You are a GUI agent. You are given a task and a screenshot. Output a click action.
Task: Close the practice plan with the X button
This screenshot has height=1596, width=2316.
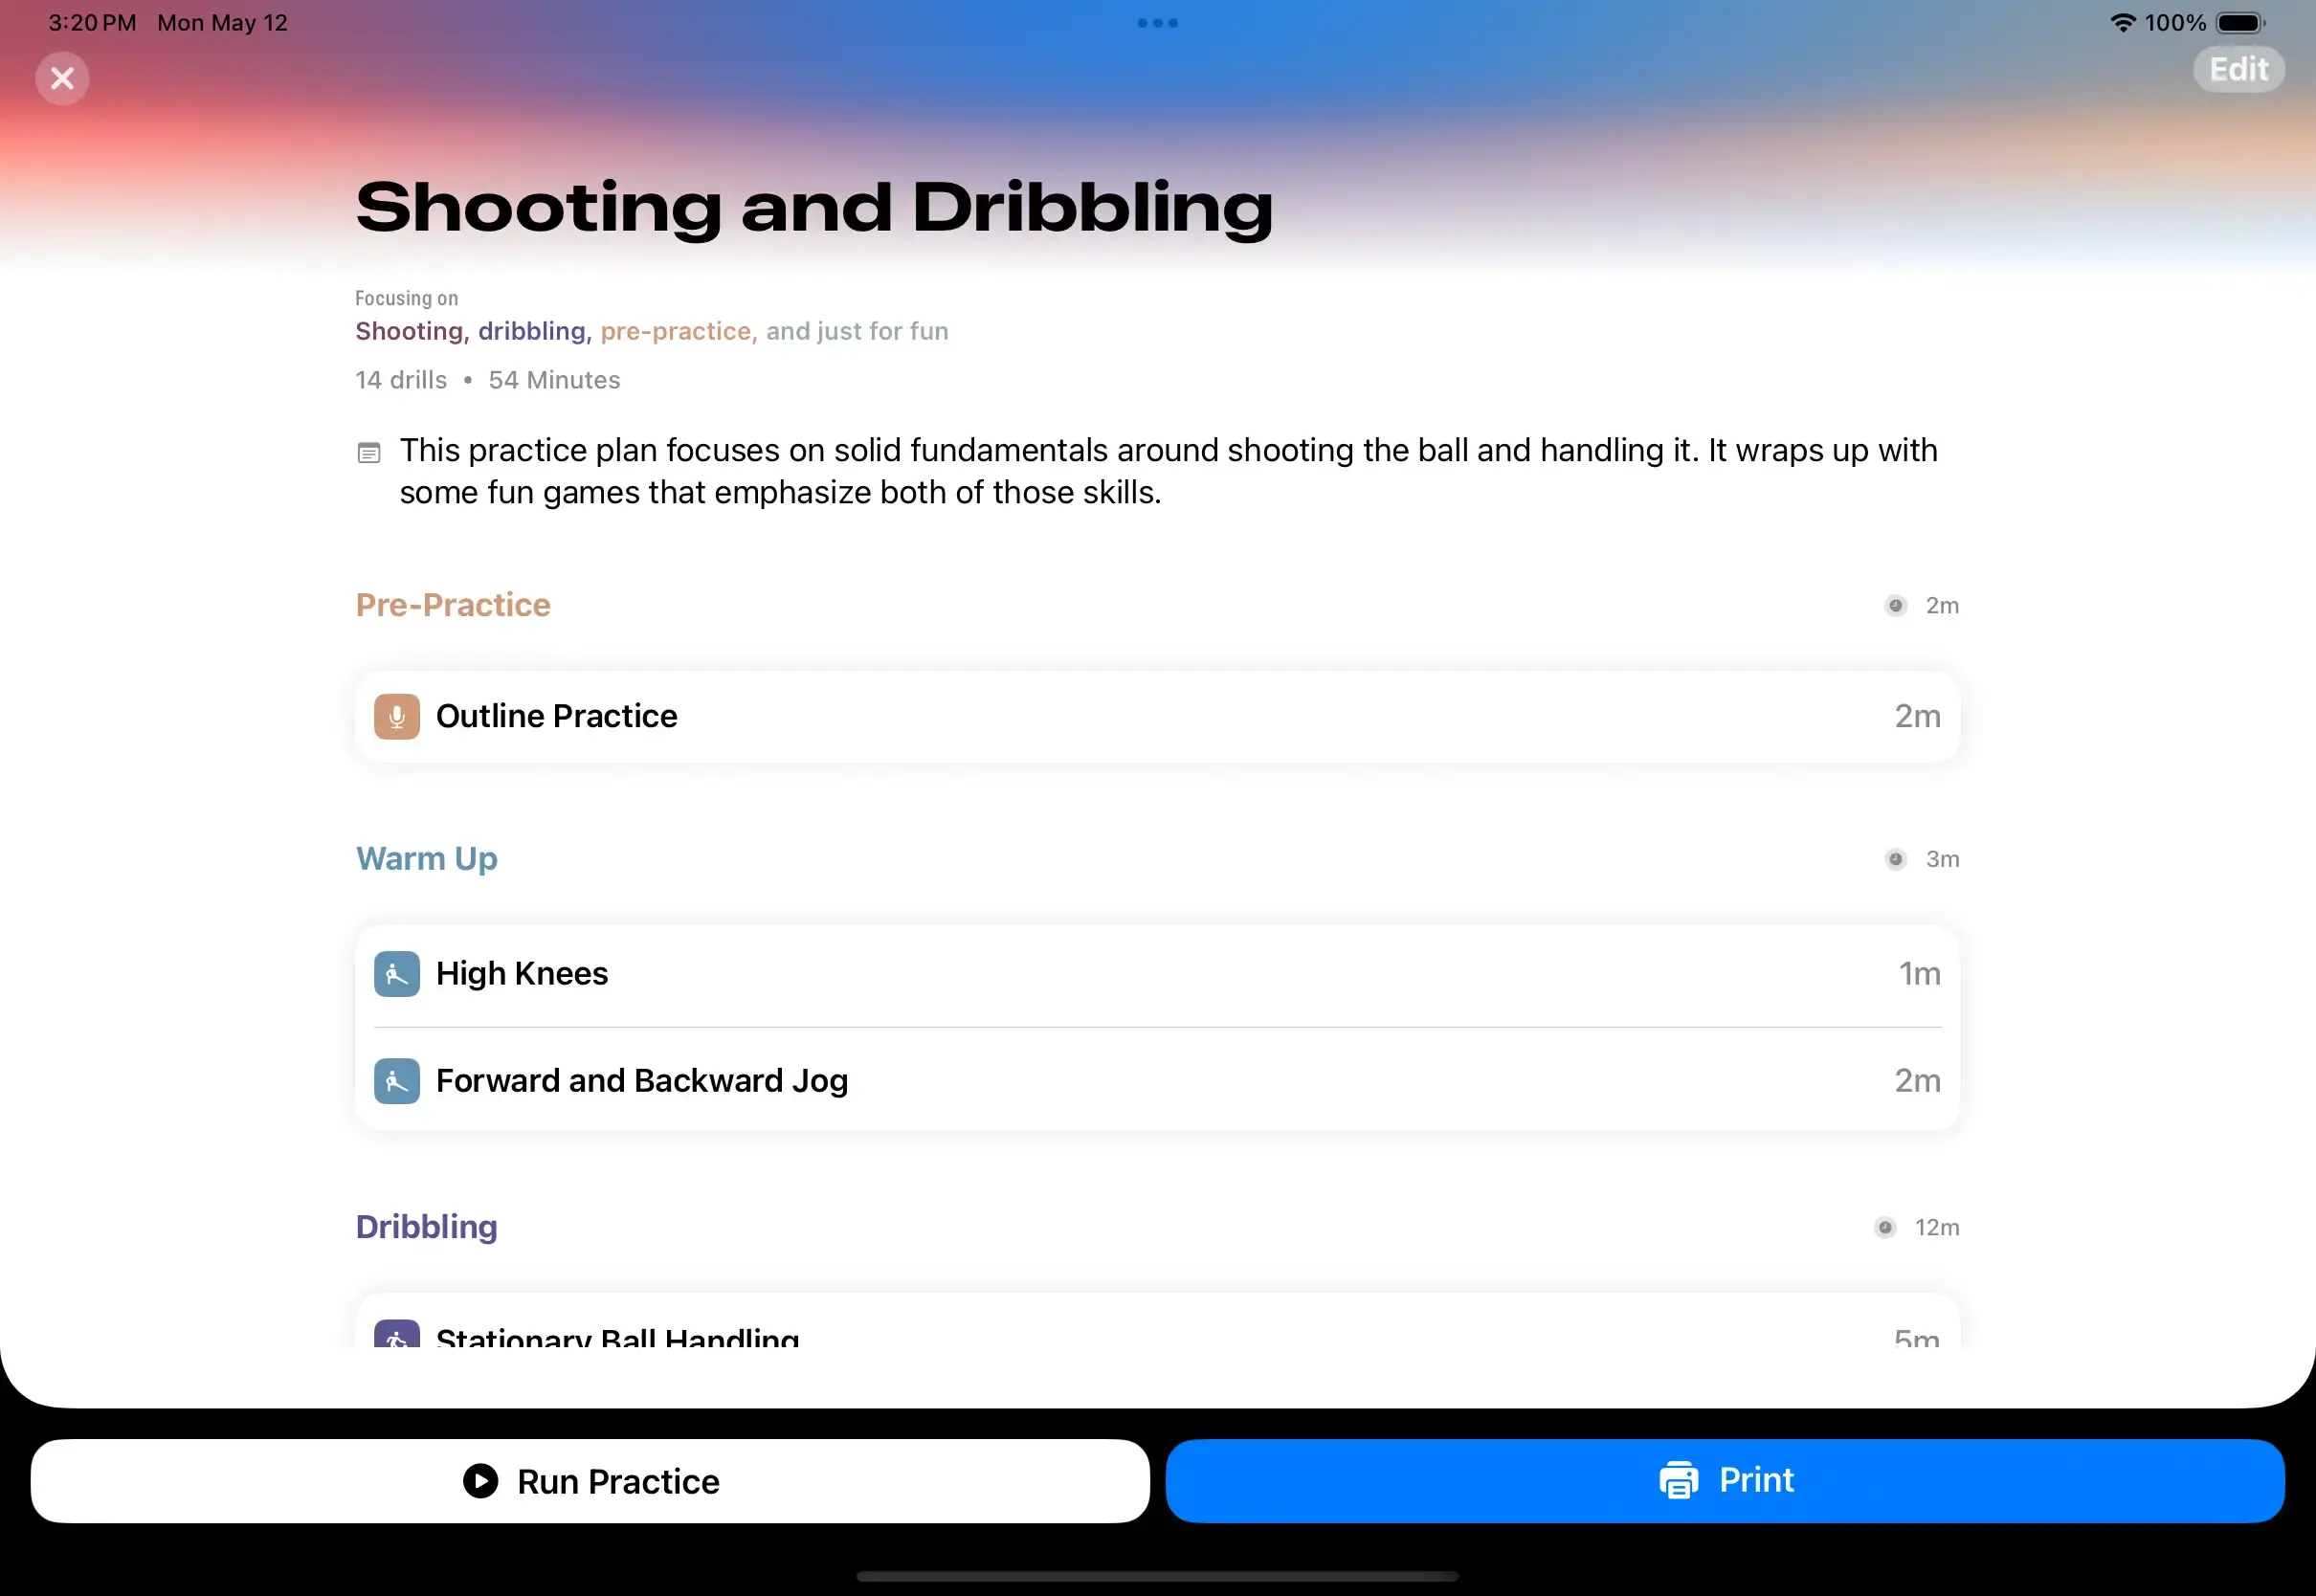[x=62, y=78]
